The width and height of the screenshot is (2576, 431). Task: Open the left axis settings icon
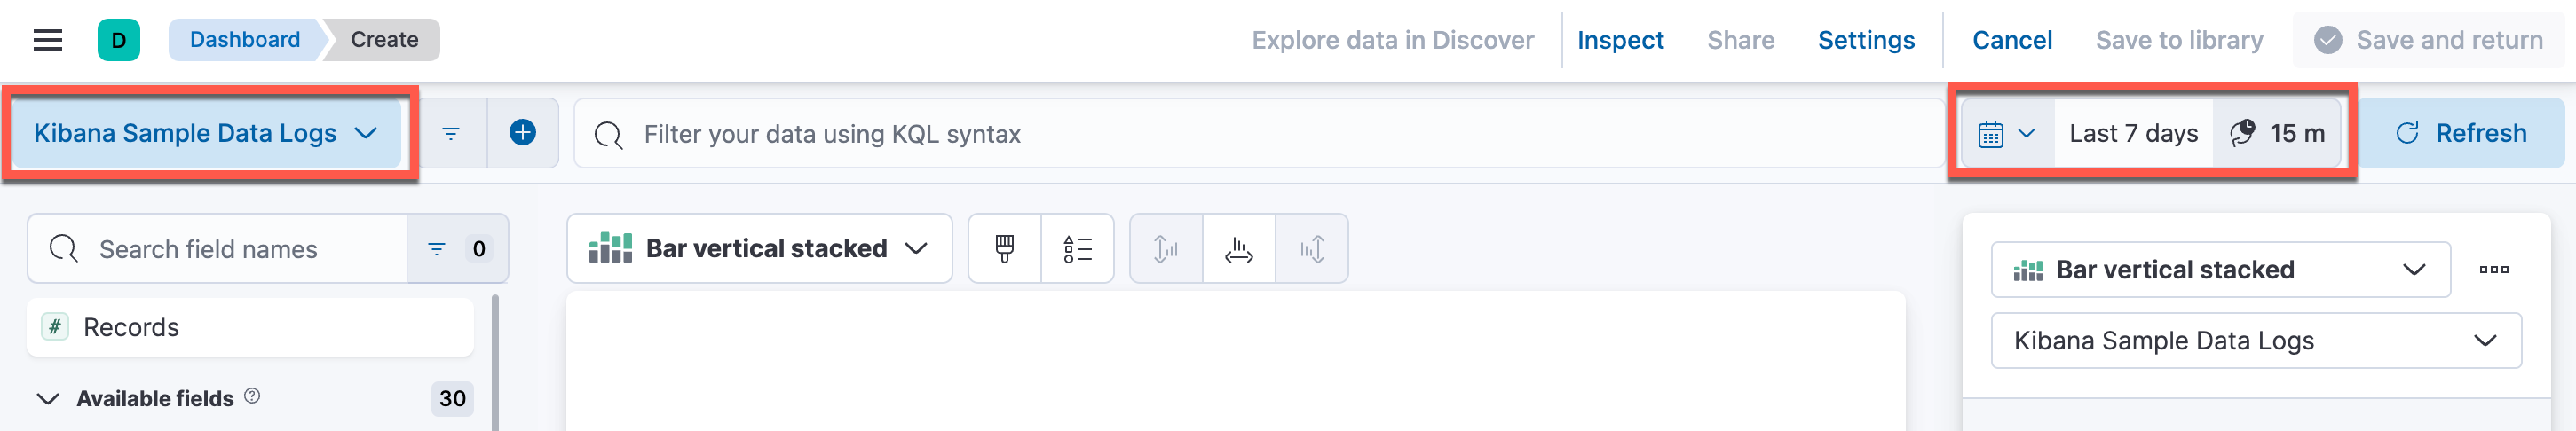pyautogui.click(x=1166, y=248)
